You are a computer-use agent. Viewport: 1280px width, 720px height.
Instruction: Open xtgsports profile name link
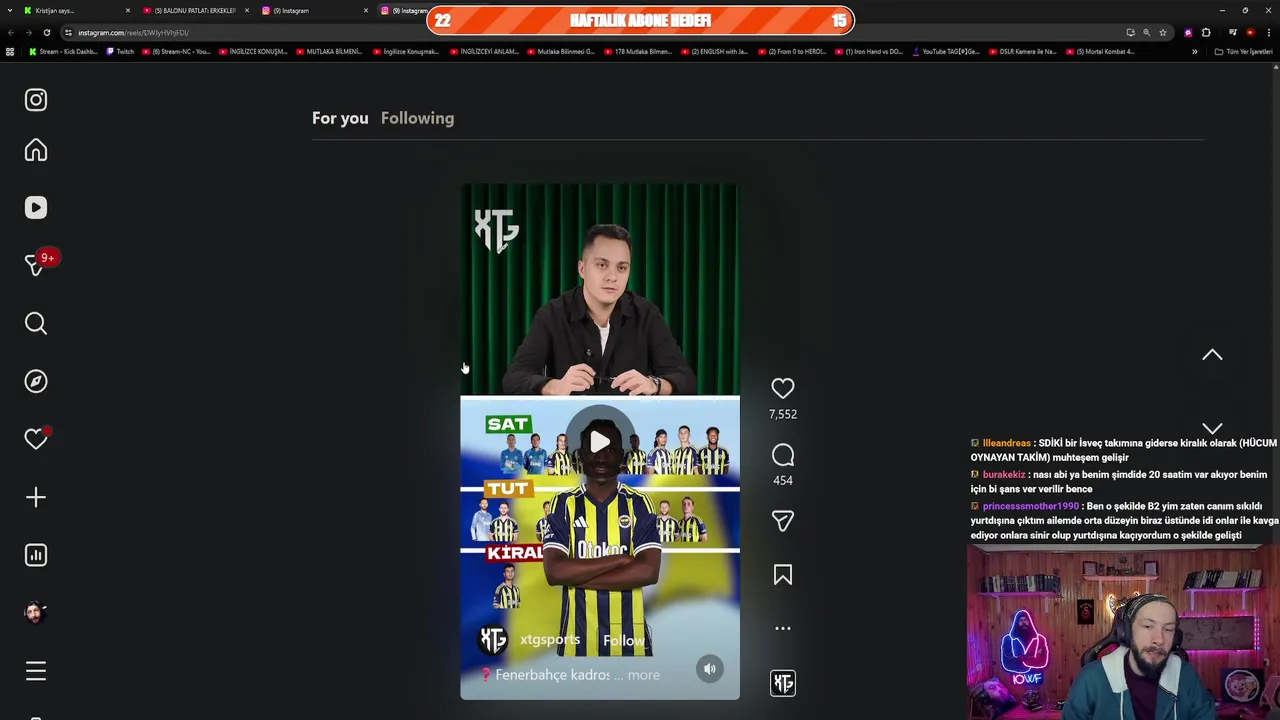549,640
